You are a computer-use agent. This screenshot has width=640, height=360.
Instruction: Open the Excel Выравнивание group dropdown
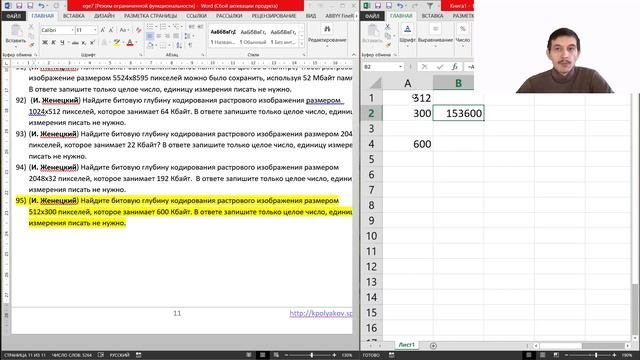[x=435, y=34]
